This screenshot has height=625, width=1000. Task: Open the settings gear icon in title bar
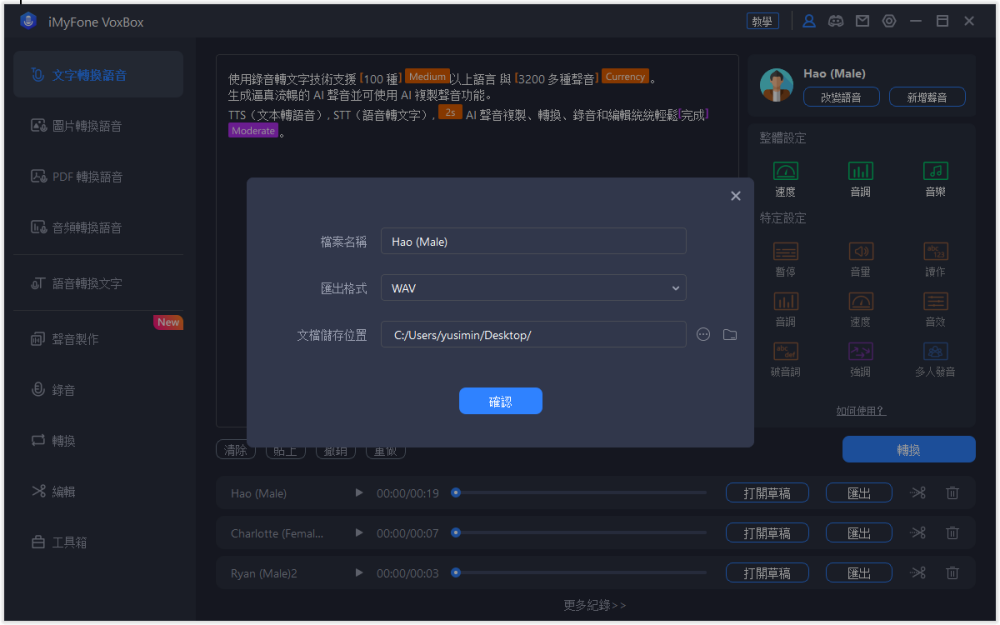tap(889, 21)
